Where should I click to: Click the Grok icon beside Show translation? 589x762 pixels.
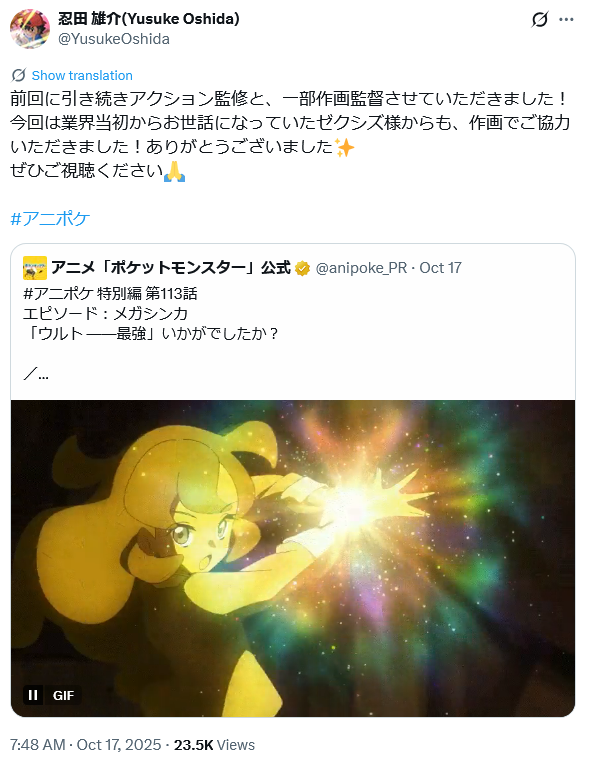click(x=18, y=75)
